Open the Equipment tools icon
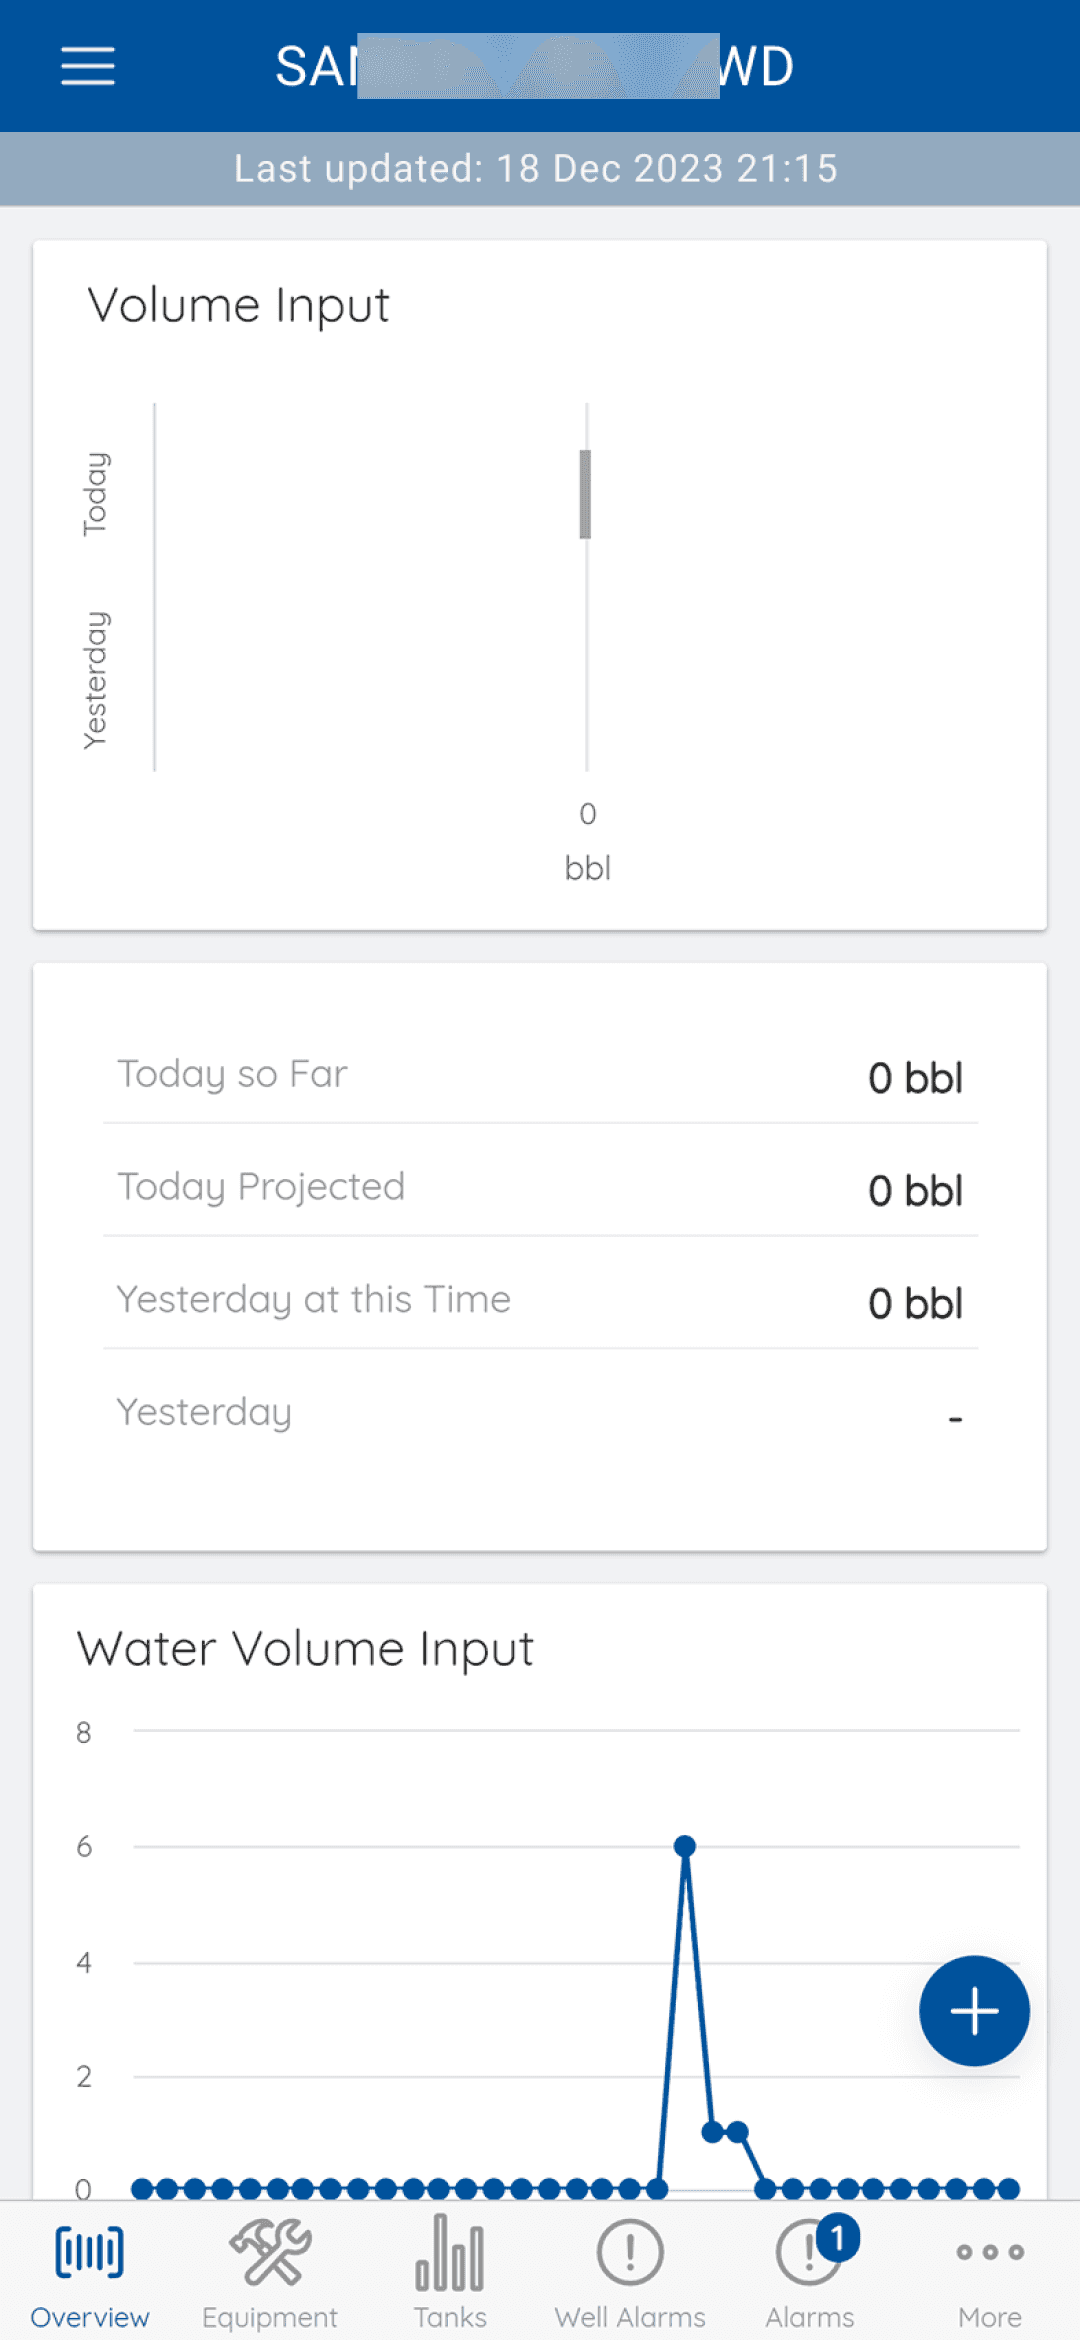 [x=270, y=2252]
